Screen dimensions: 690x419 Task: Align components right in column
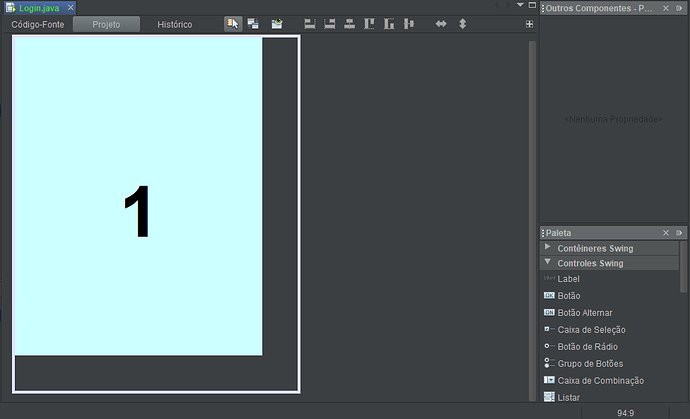click(x=330, y=24)
